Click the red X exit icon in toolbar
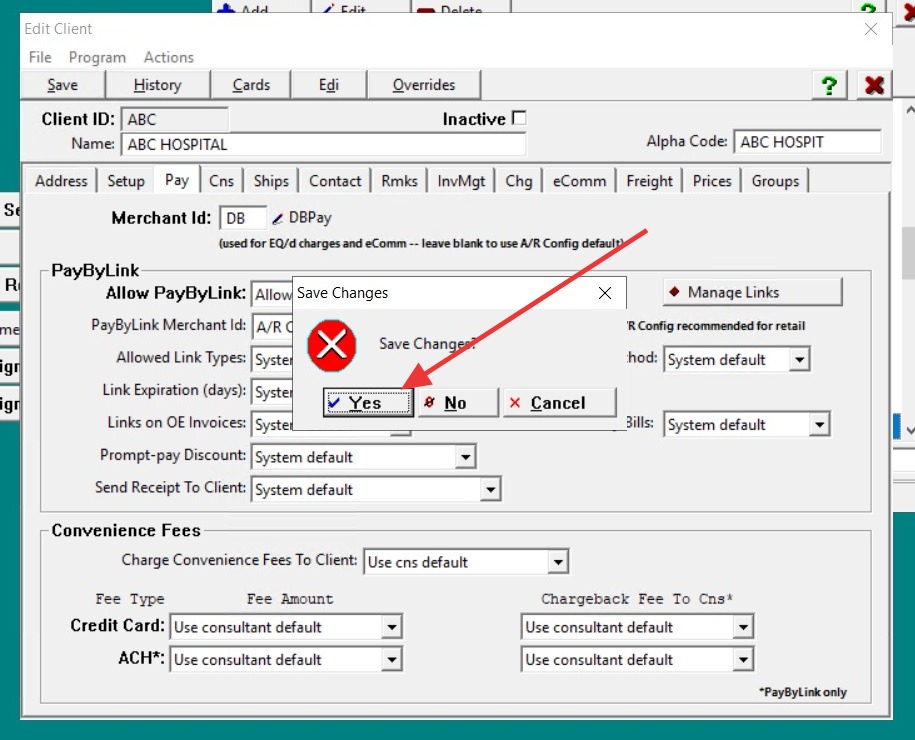Image resolution: width=915 pixels, height=740 pixels. [x=874, y=85]
